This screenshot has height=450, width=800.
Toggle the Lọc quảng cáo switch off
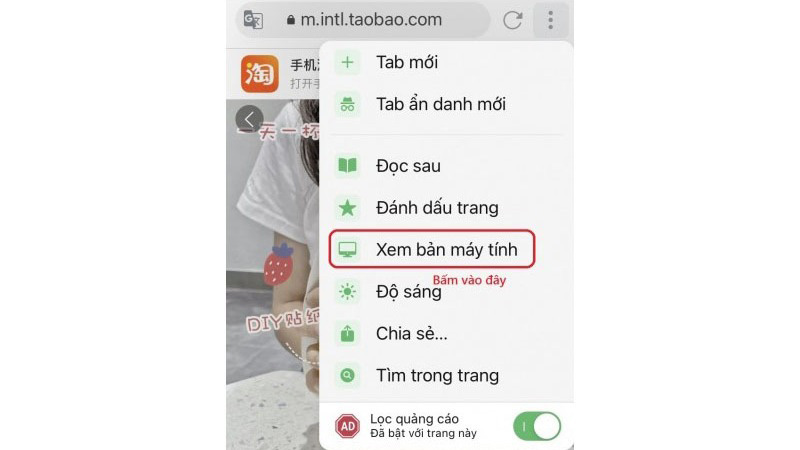(x=537, y=426)
